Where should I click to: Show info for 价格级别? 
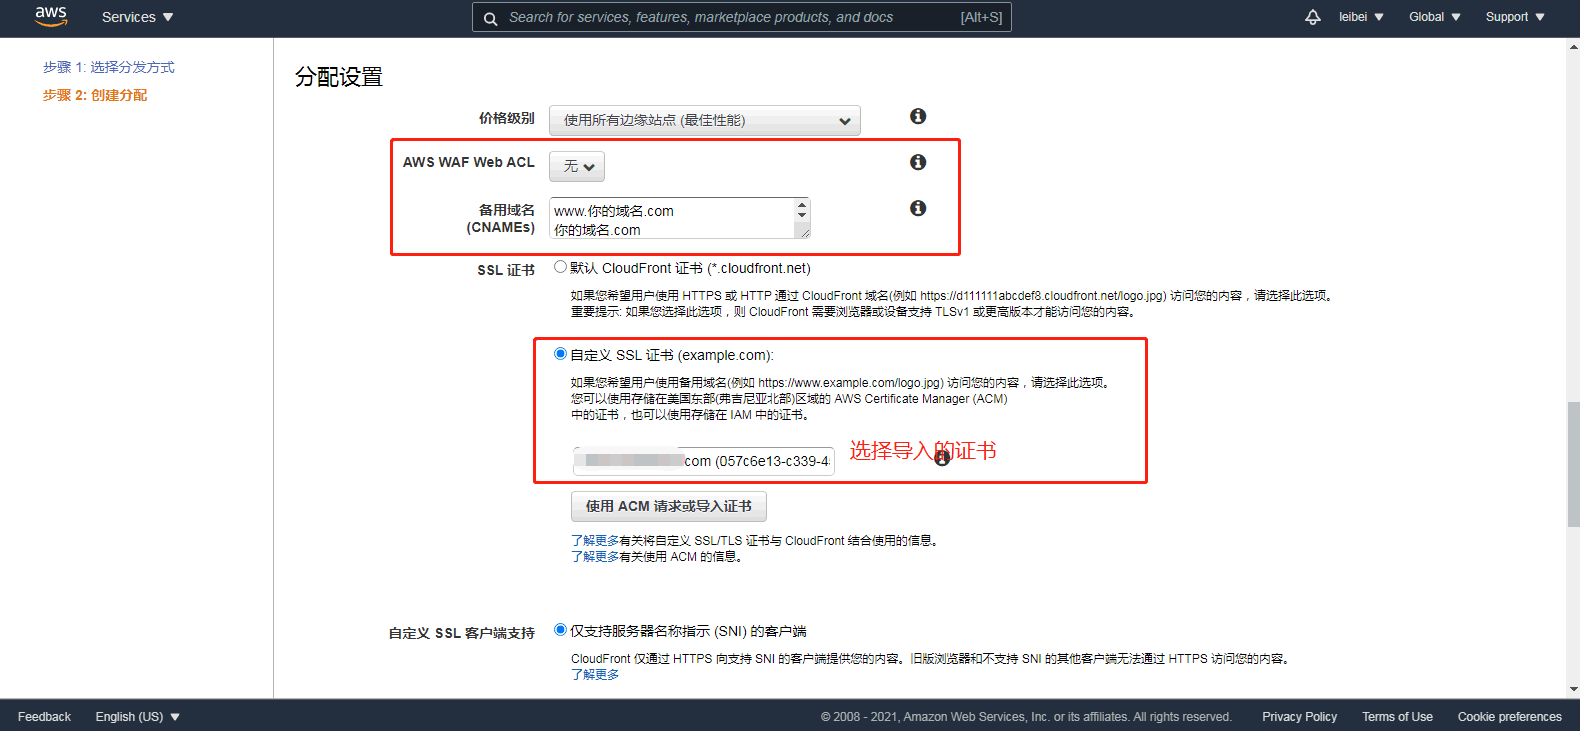pyautogui.click(x=918, y=116)
